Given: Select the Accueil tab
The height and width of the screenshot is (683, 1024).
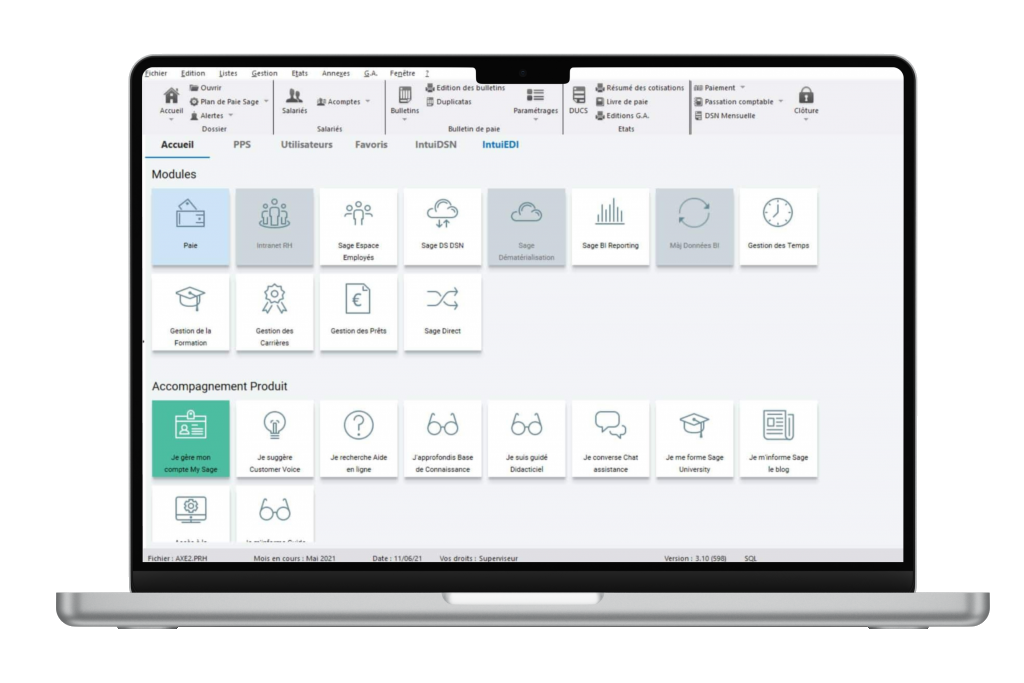Looking at the screenshot, I should pos(177,144).
